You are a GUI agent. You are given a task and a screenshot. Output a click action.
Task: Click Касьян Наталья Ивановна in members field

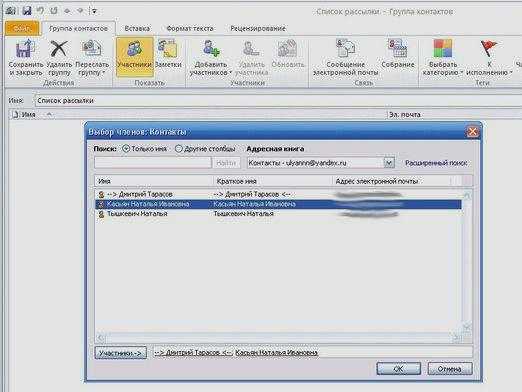[x=276, y=352]
